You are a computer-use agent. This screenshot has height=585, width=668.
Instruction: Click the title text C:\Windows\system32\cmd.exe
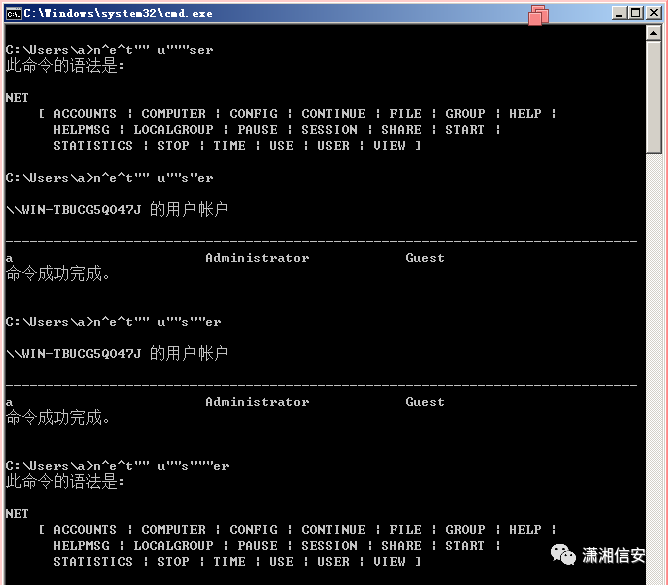click(x=118, y=14)
